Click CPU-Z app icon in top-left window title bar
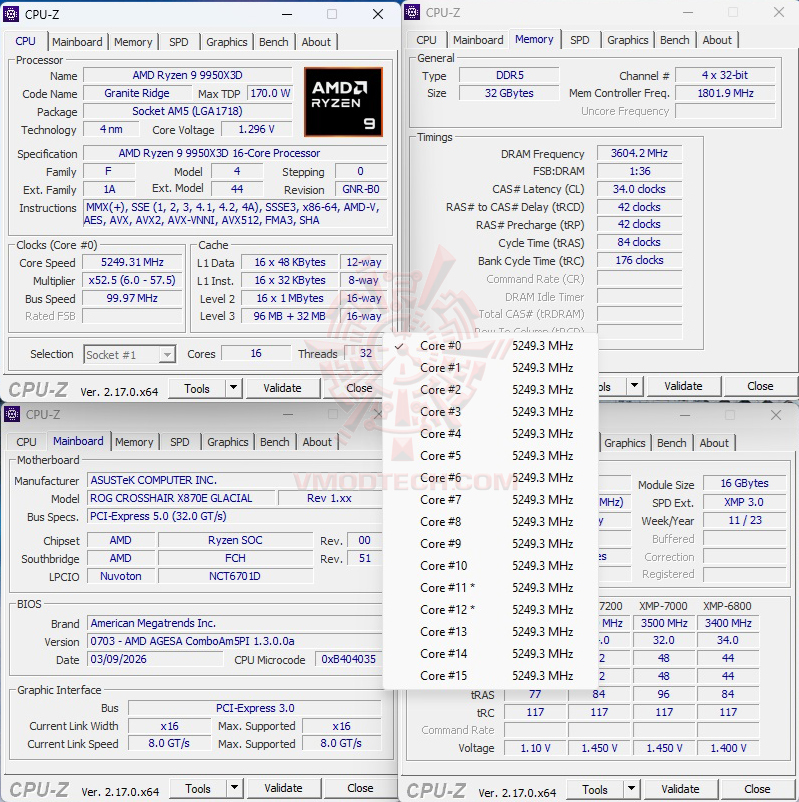 (x=11, y=14)
